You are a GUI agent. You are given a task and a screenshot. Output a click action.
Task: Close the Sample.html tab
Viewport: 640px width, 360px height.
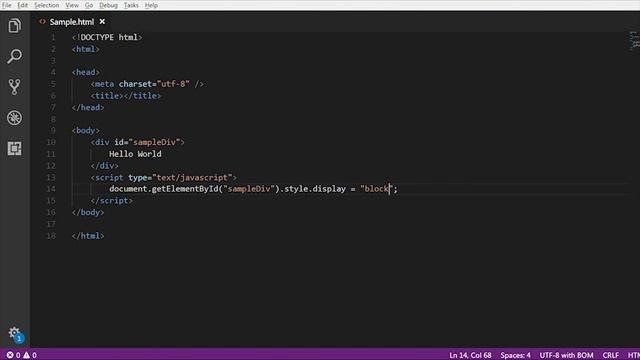tap(102, 22)
